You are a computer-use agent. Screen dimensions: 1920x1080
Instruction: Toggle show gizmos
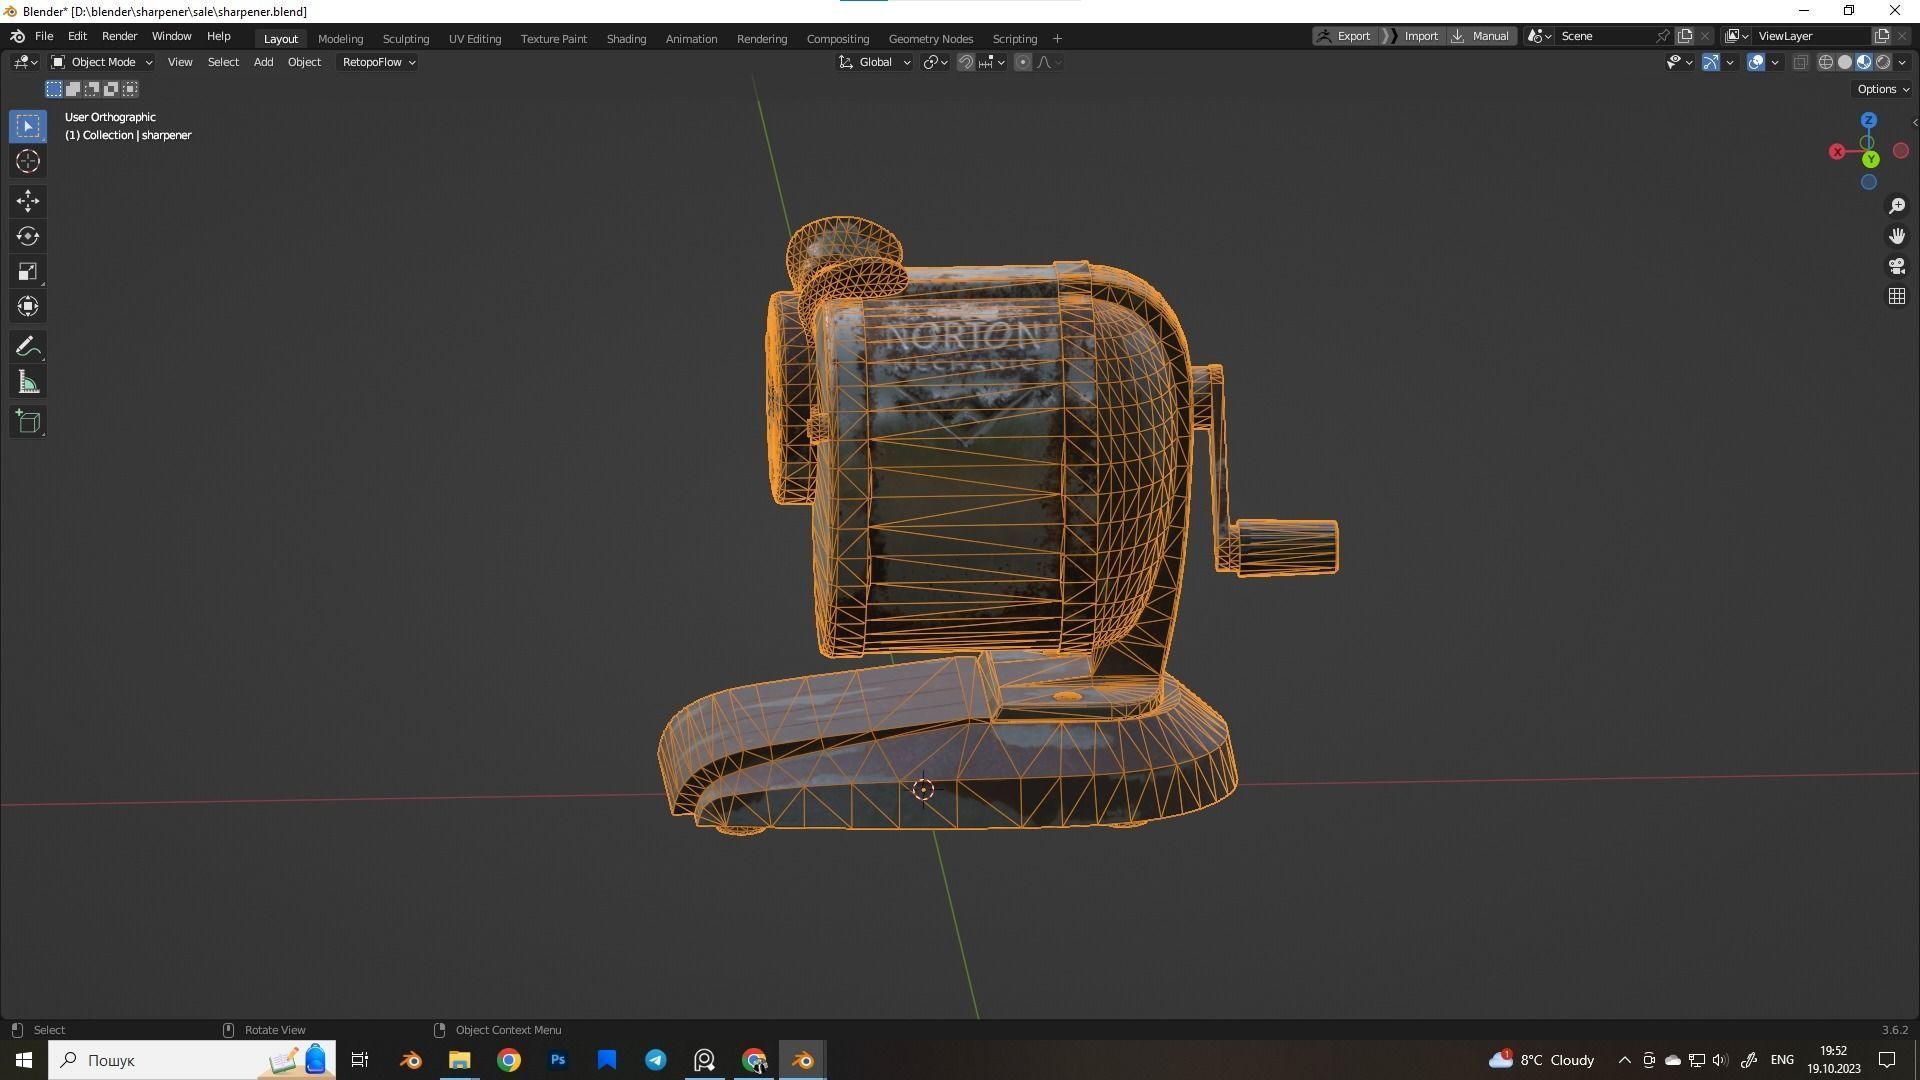(x=1710, y=62)
